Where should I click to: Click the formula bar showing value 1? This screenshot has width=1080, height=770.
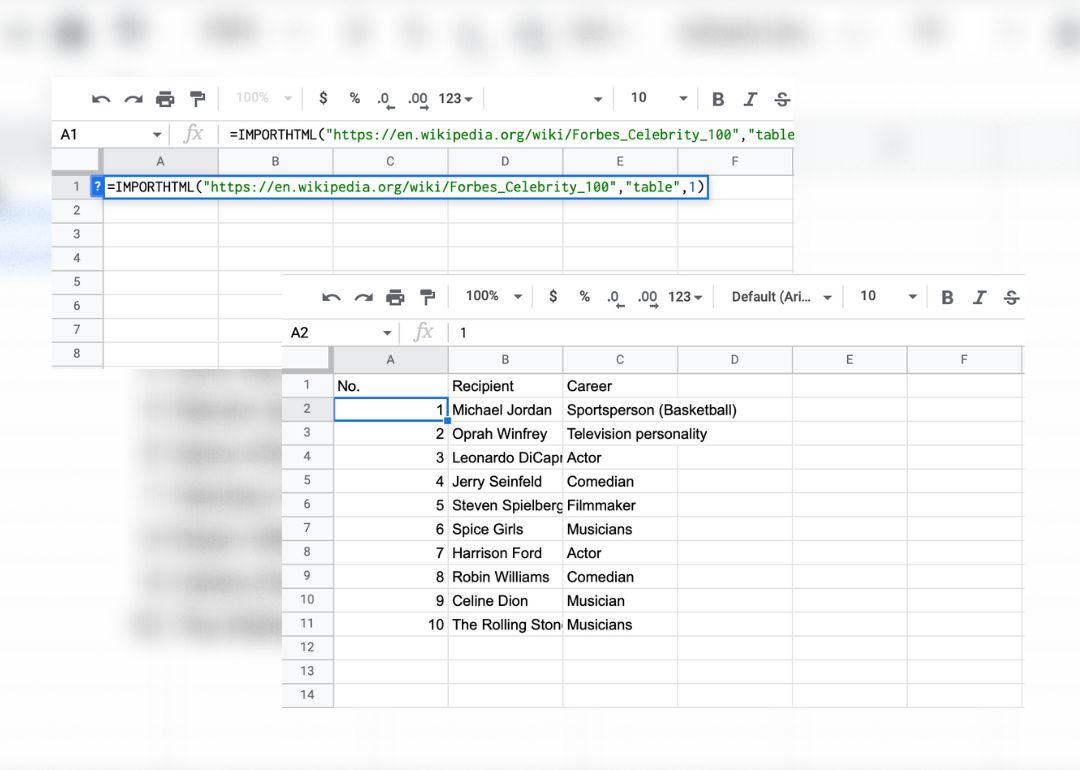tap(700, 333)
